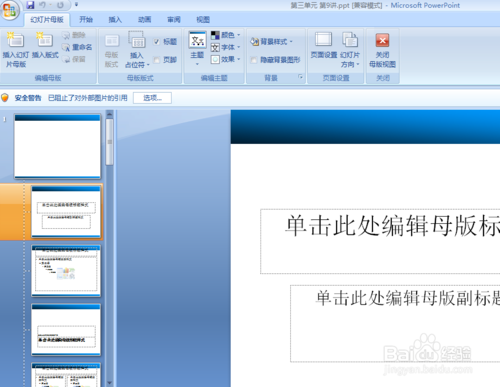
Task: Select slide master thumbnail number 1
Action: [57, 146]
